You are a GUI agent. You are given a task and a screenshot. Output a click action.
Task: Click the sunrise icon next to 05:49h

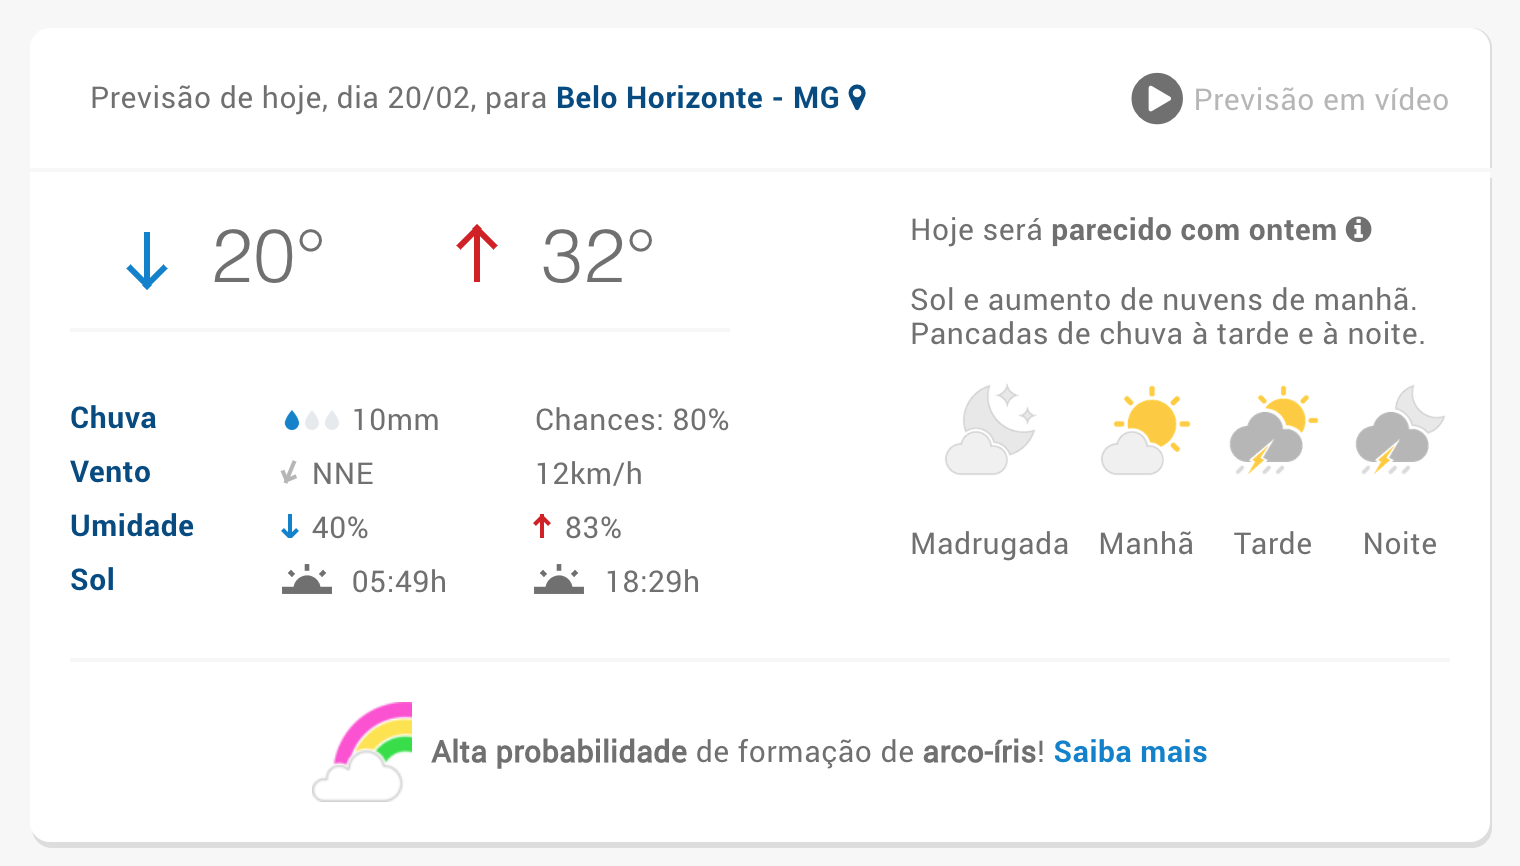pyautogui.click(x=307, y=580)
